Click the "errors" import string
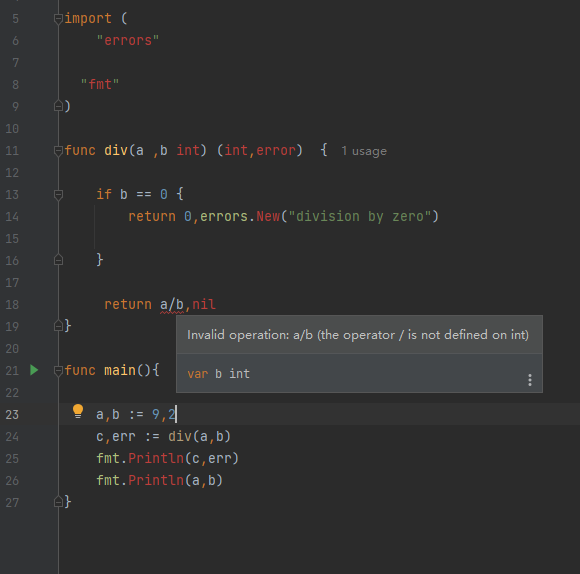Viewport: 580px width, 574px height. pyautogui.click(x=128, y=41)
